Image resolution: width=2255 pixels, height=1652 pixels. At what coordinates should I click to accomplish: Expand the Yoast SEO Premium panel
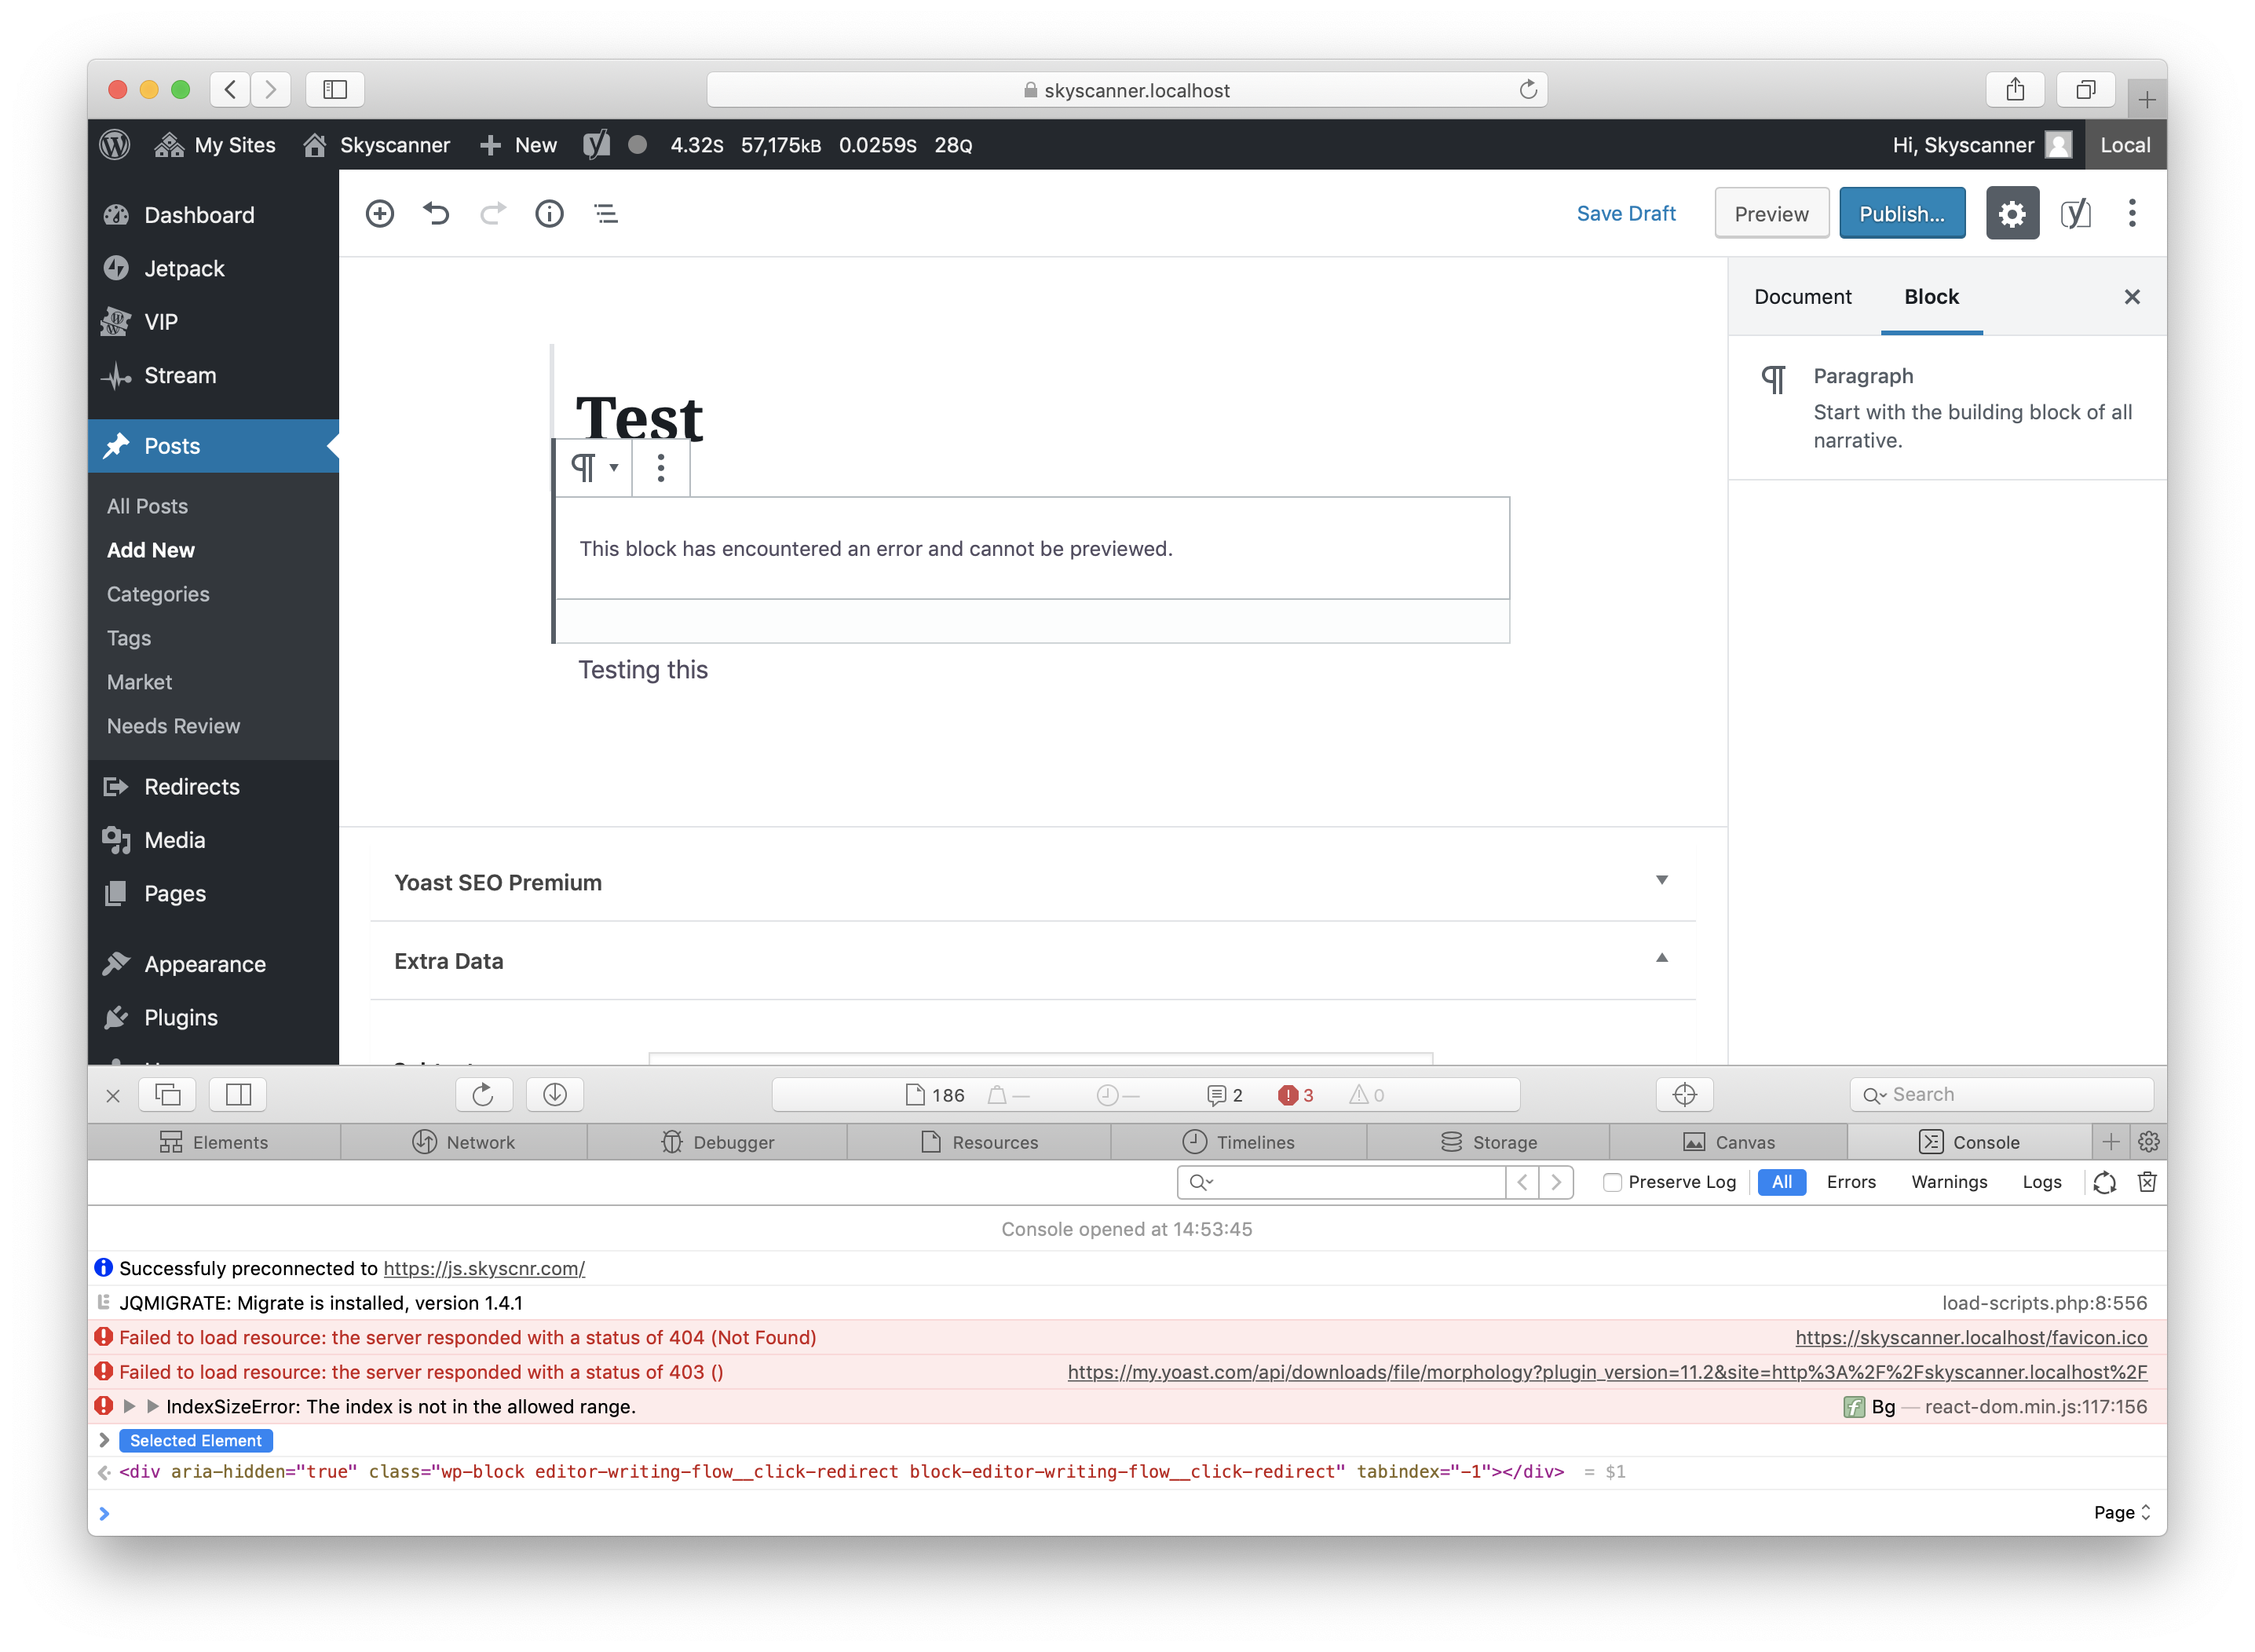1033,882
